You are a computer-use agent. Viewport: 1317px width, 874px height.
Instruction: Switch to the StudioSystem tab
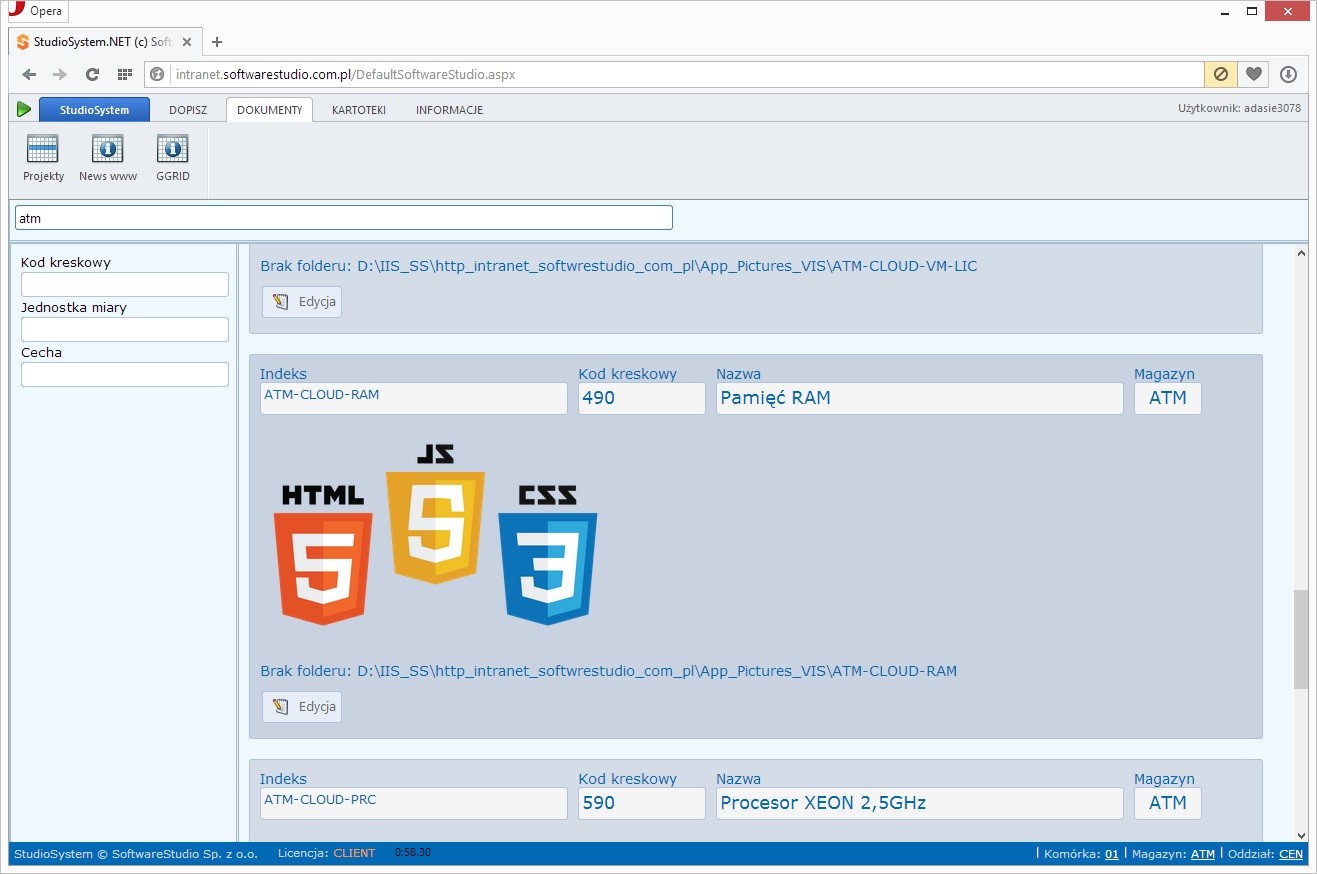point(94,110)
